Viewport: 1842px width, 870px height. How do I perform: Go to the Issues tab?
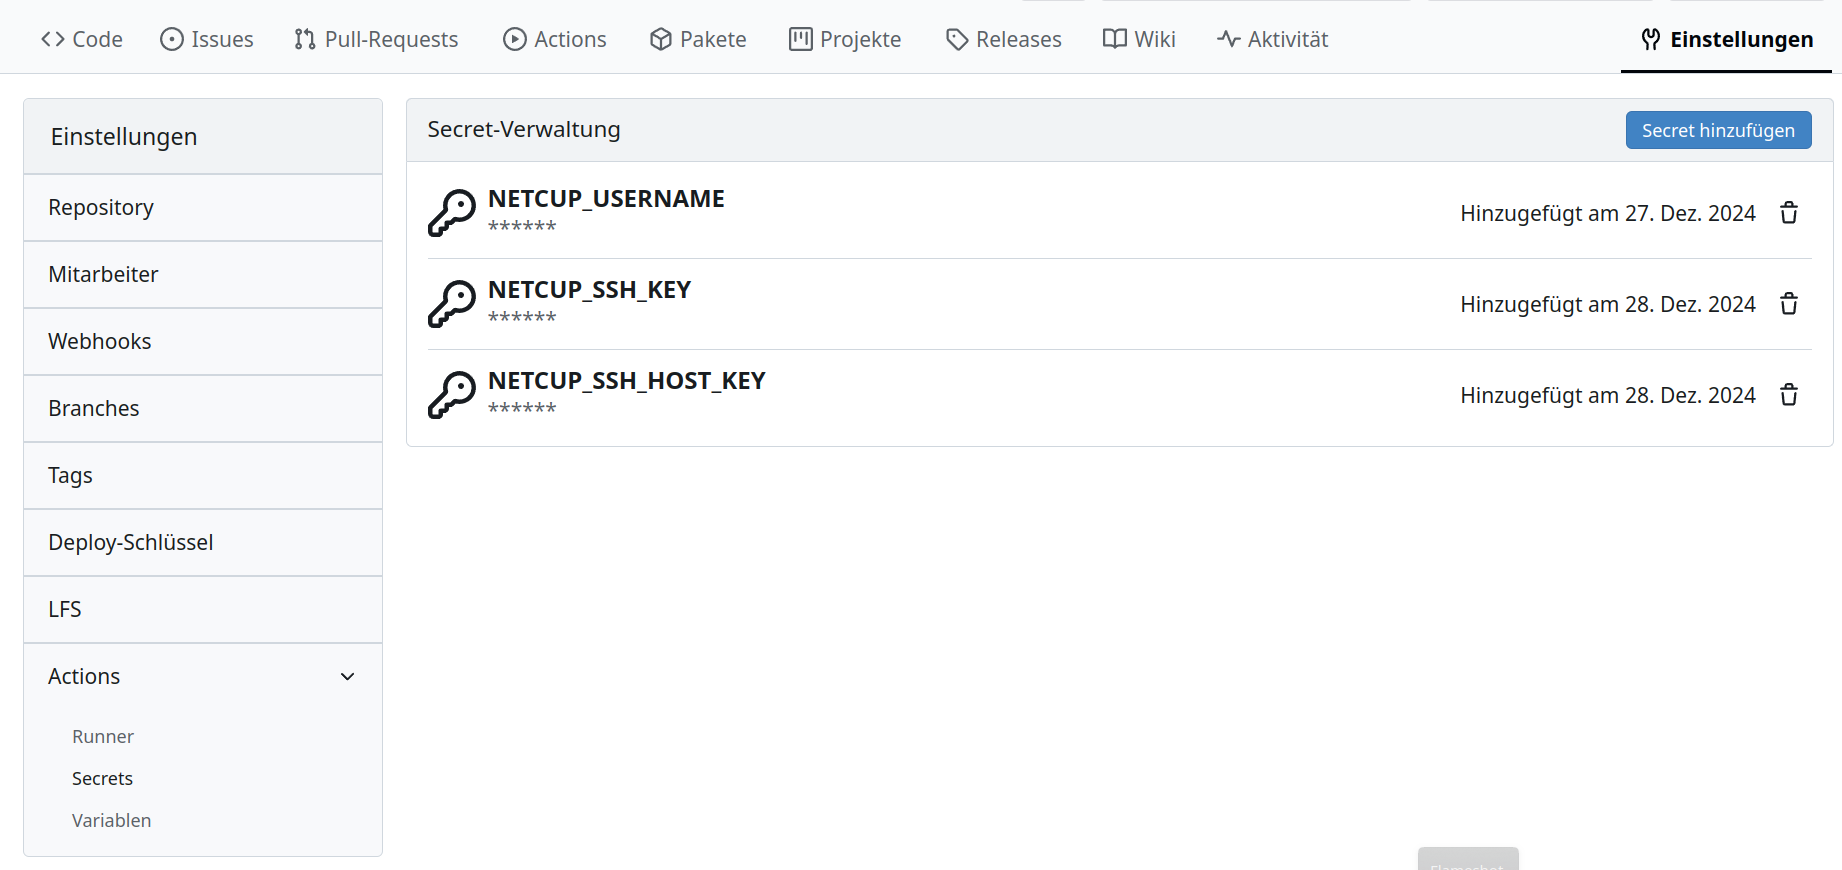tap(207, 39)
